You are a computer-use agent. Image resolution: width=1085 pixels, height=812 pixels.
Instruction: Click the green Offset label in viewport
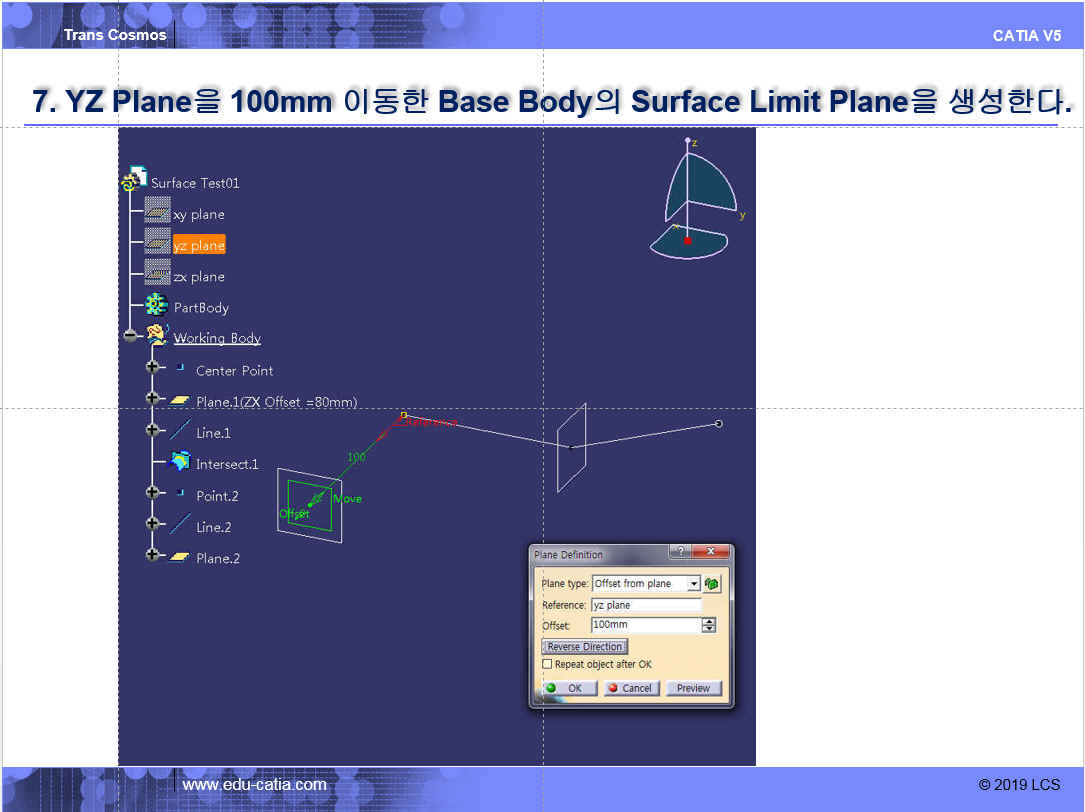click(294, 513)
